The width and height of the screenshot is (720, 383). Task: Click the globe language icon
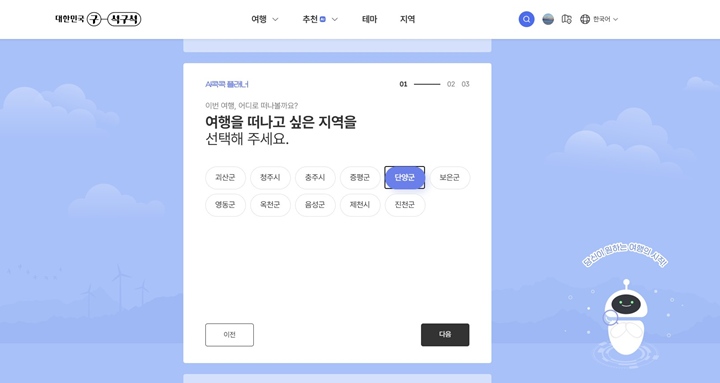coord(585,19)
